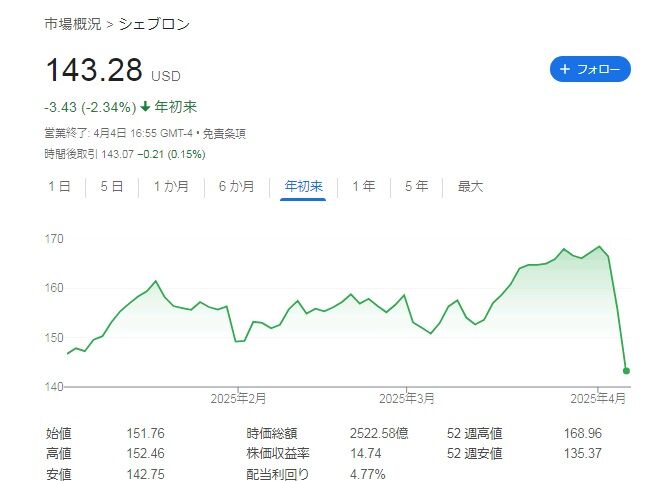
Task: Click the 時価総額 label
Action: click(x=272, y=433)
